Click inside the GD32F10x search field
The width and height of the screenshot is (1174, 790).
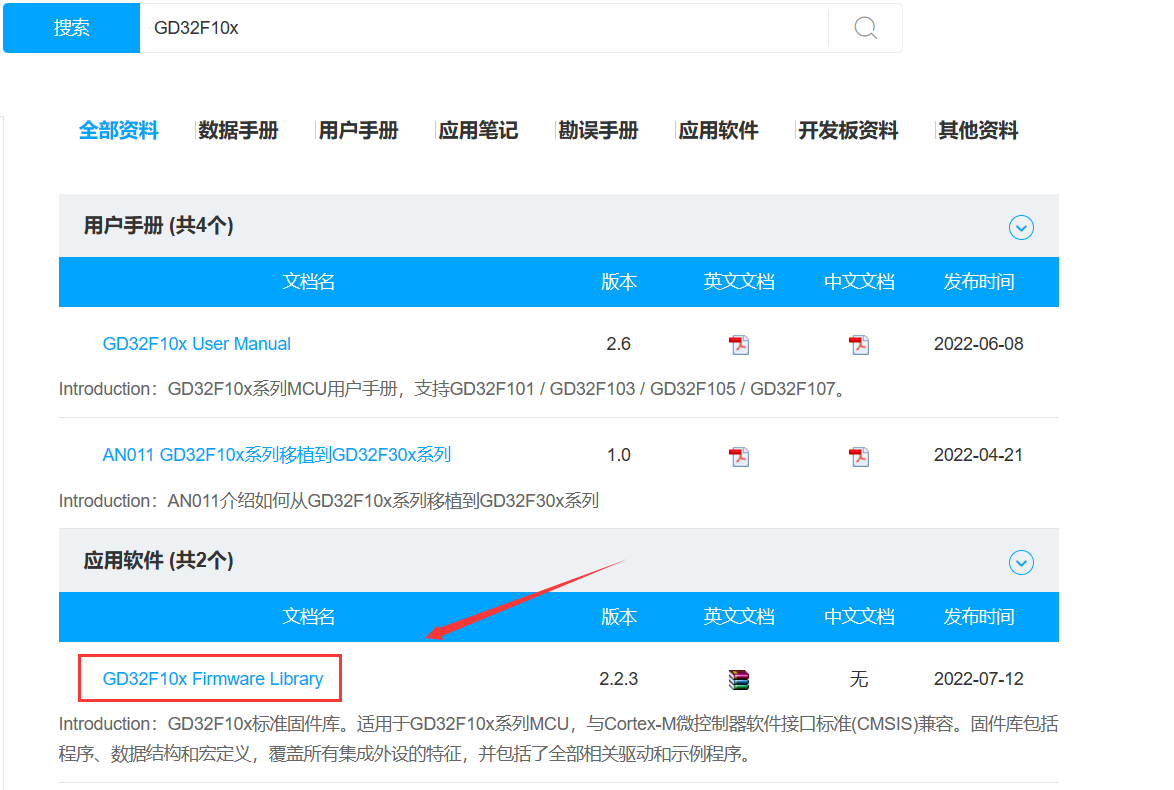(400, 28)
